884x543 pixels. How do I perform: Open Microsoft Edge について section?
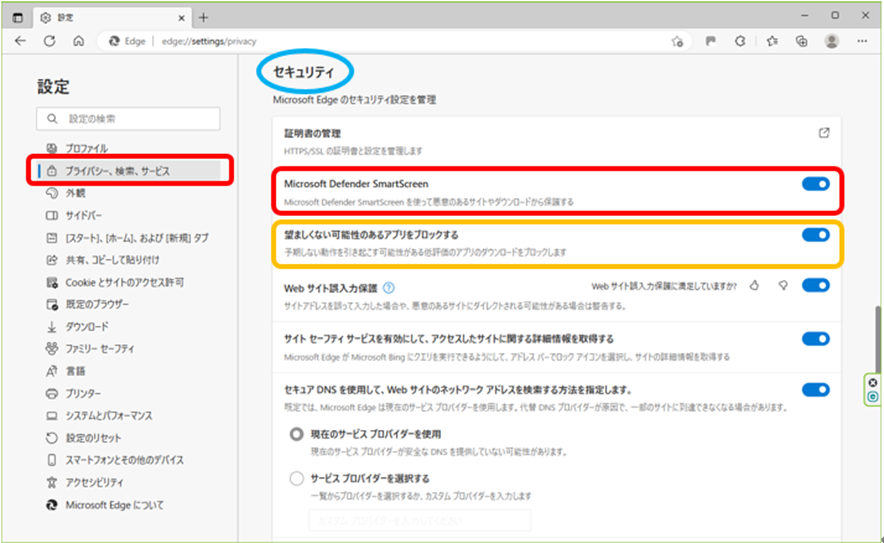[114, 505]
